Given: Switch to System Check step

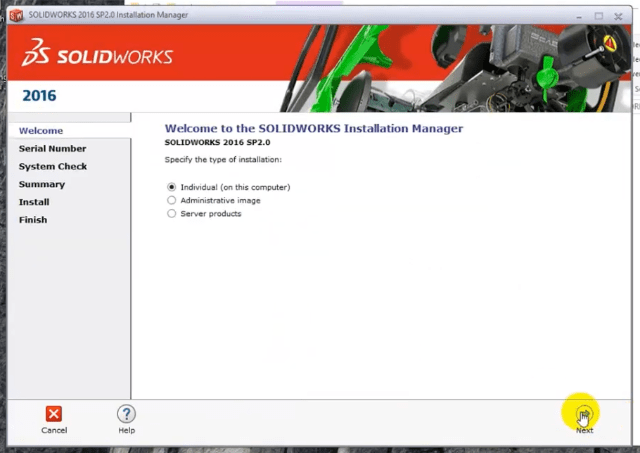Looking at the screenshot, I should point(53,167).
